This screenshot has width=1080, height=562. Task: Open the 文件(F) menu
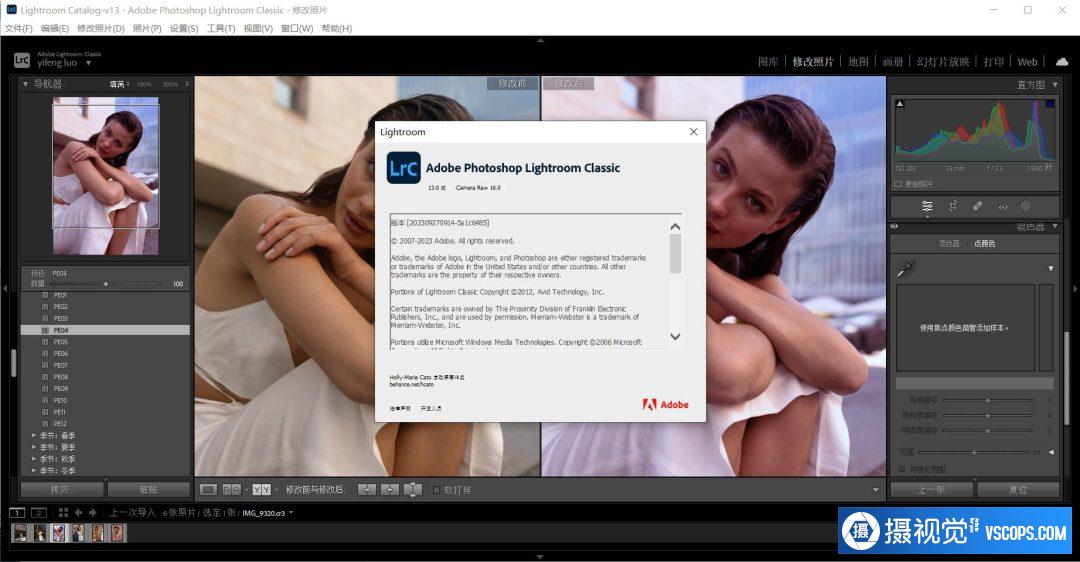19,28
